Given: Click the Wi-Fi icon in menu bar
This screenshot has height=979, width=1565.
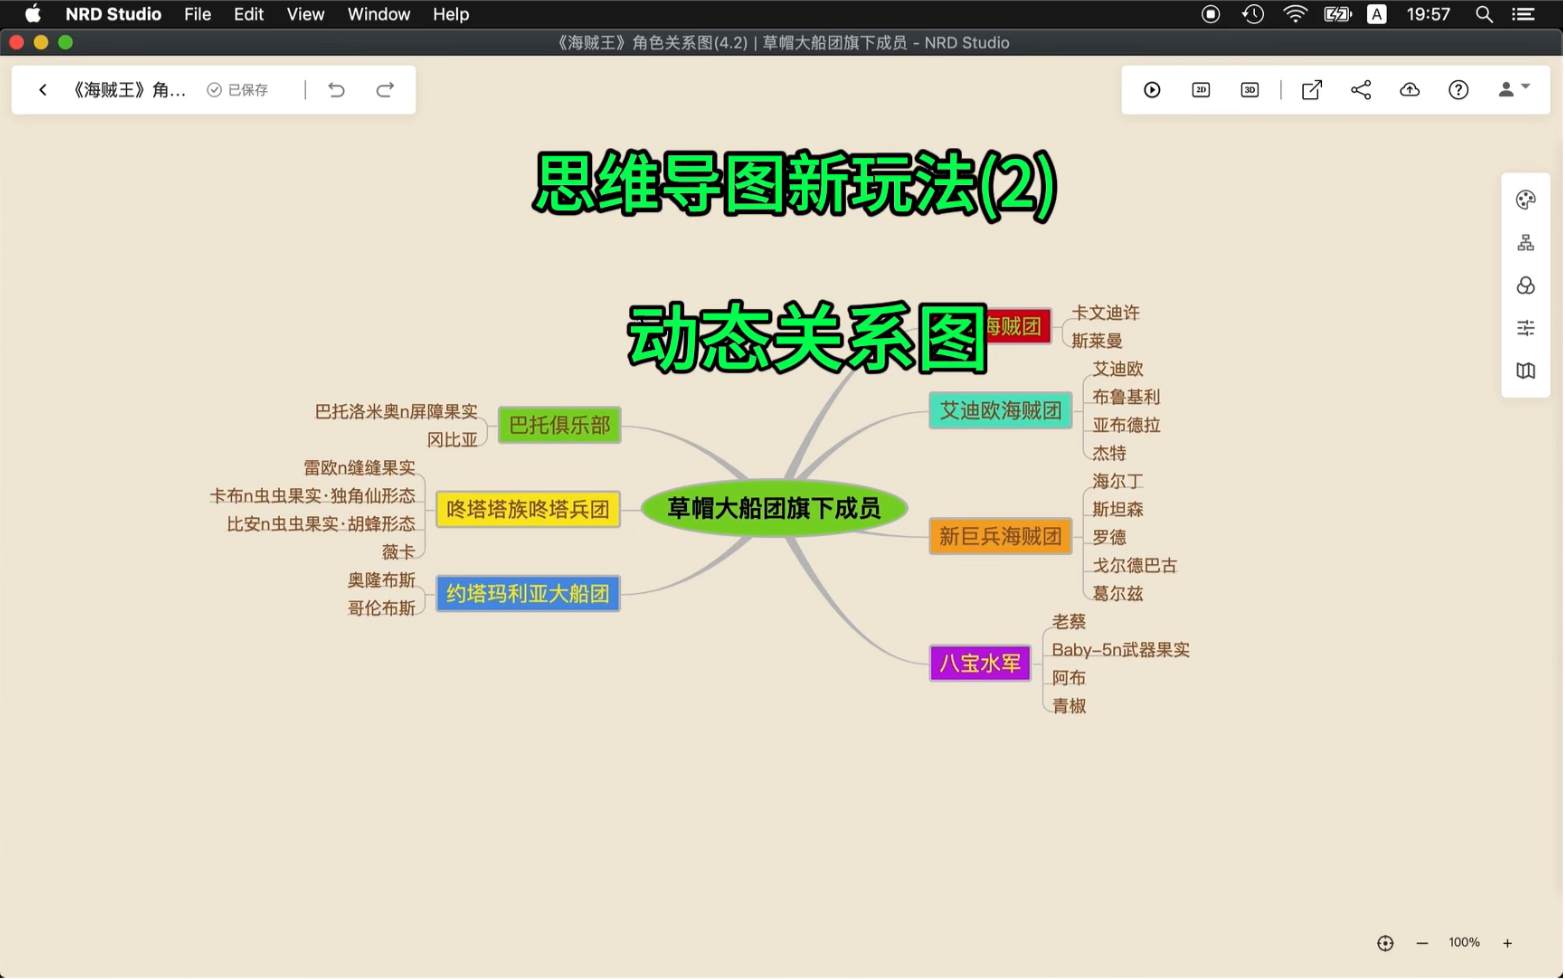Looking at the screenshot, I should point(1296,14).
